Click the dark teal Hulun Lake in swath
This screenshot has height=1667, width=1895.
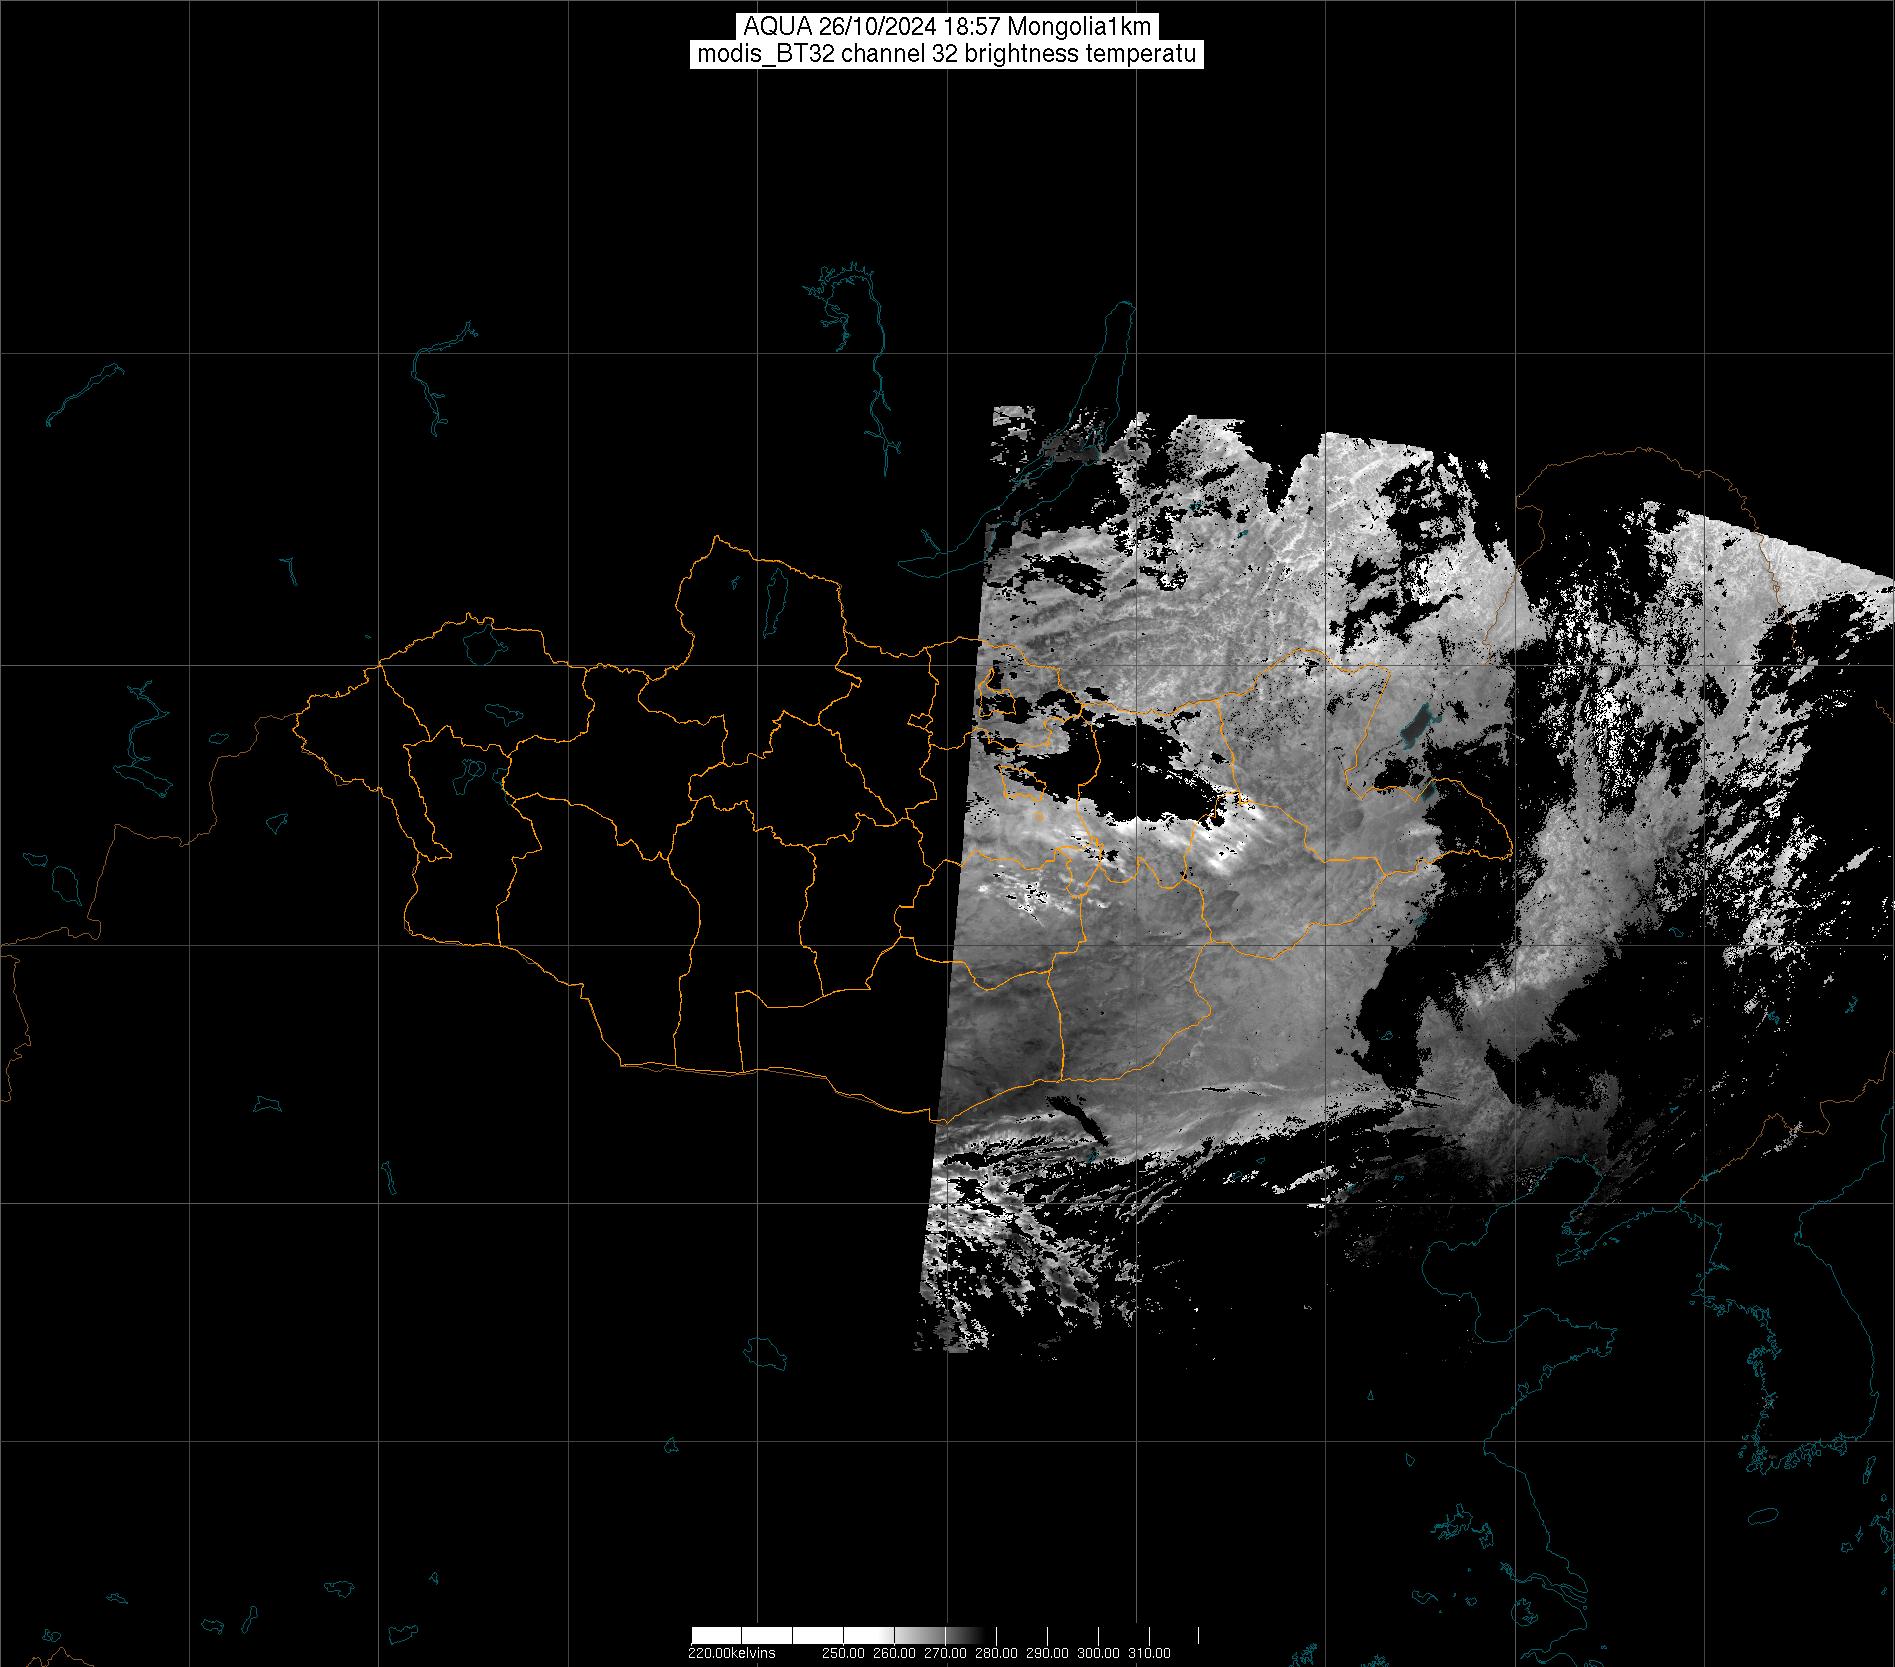[1415, 723]
